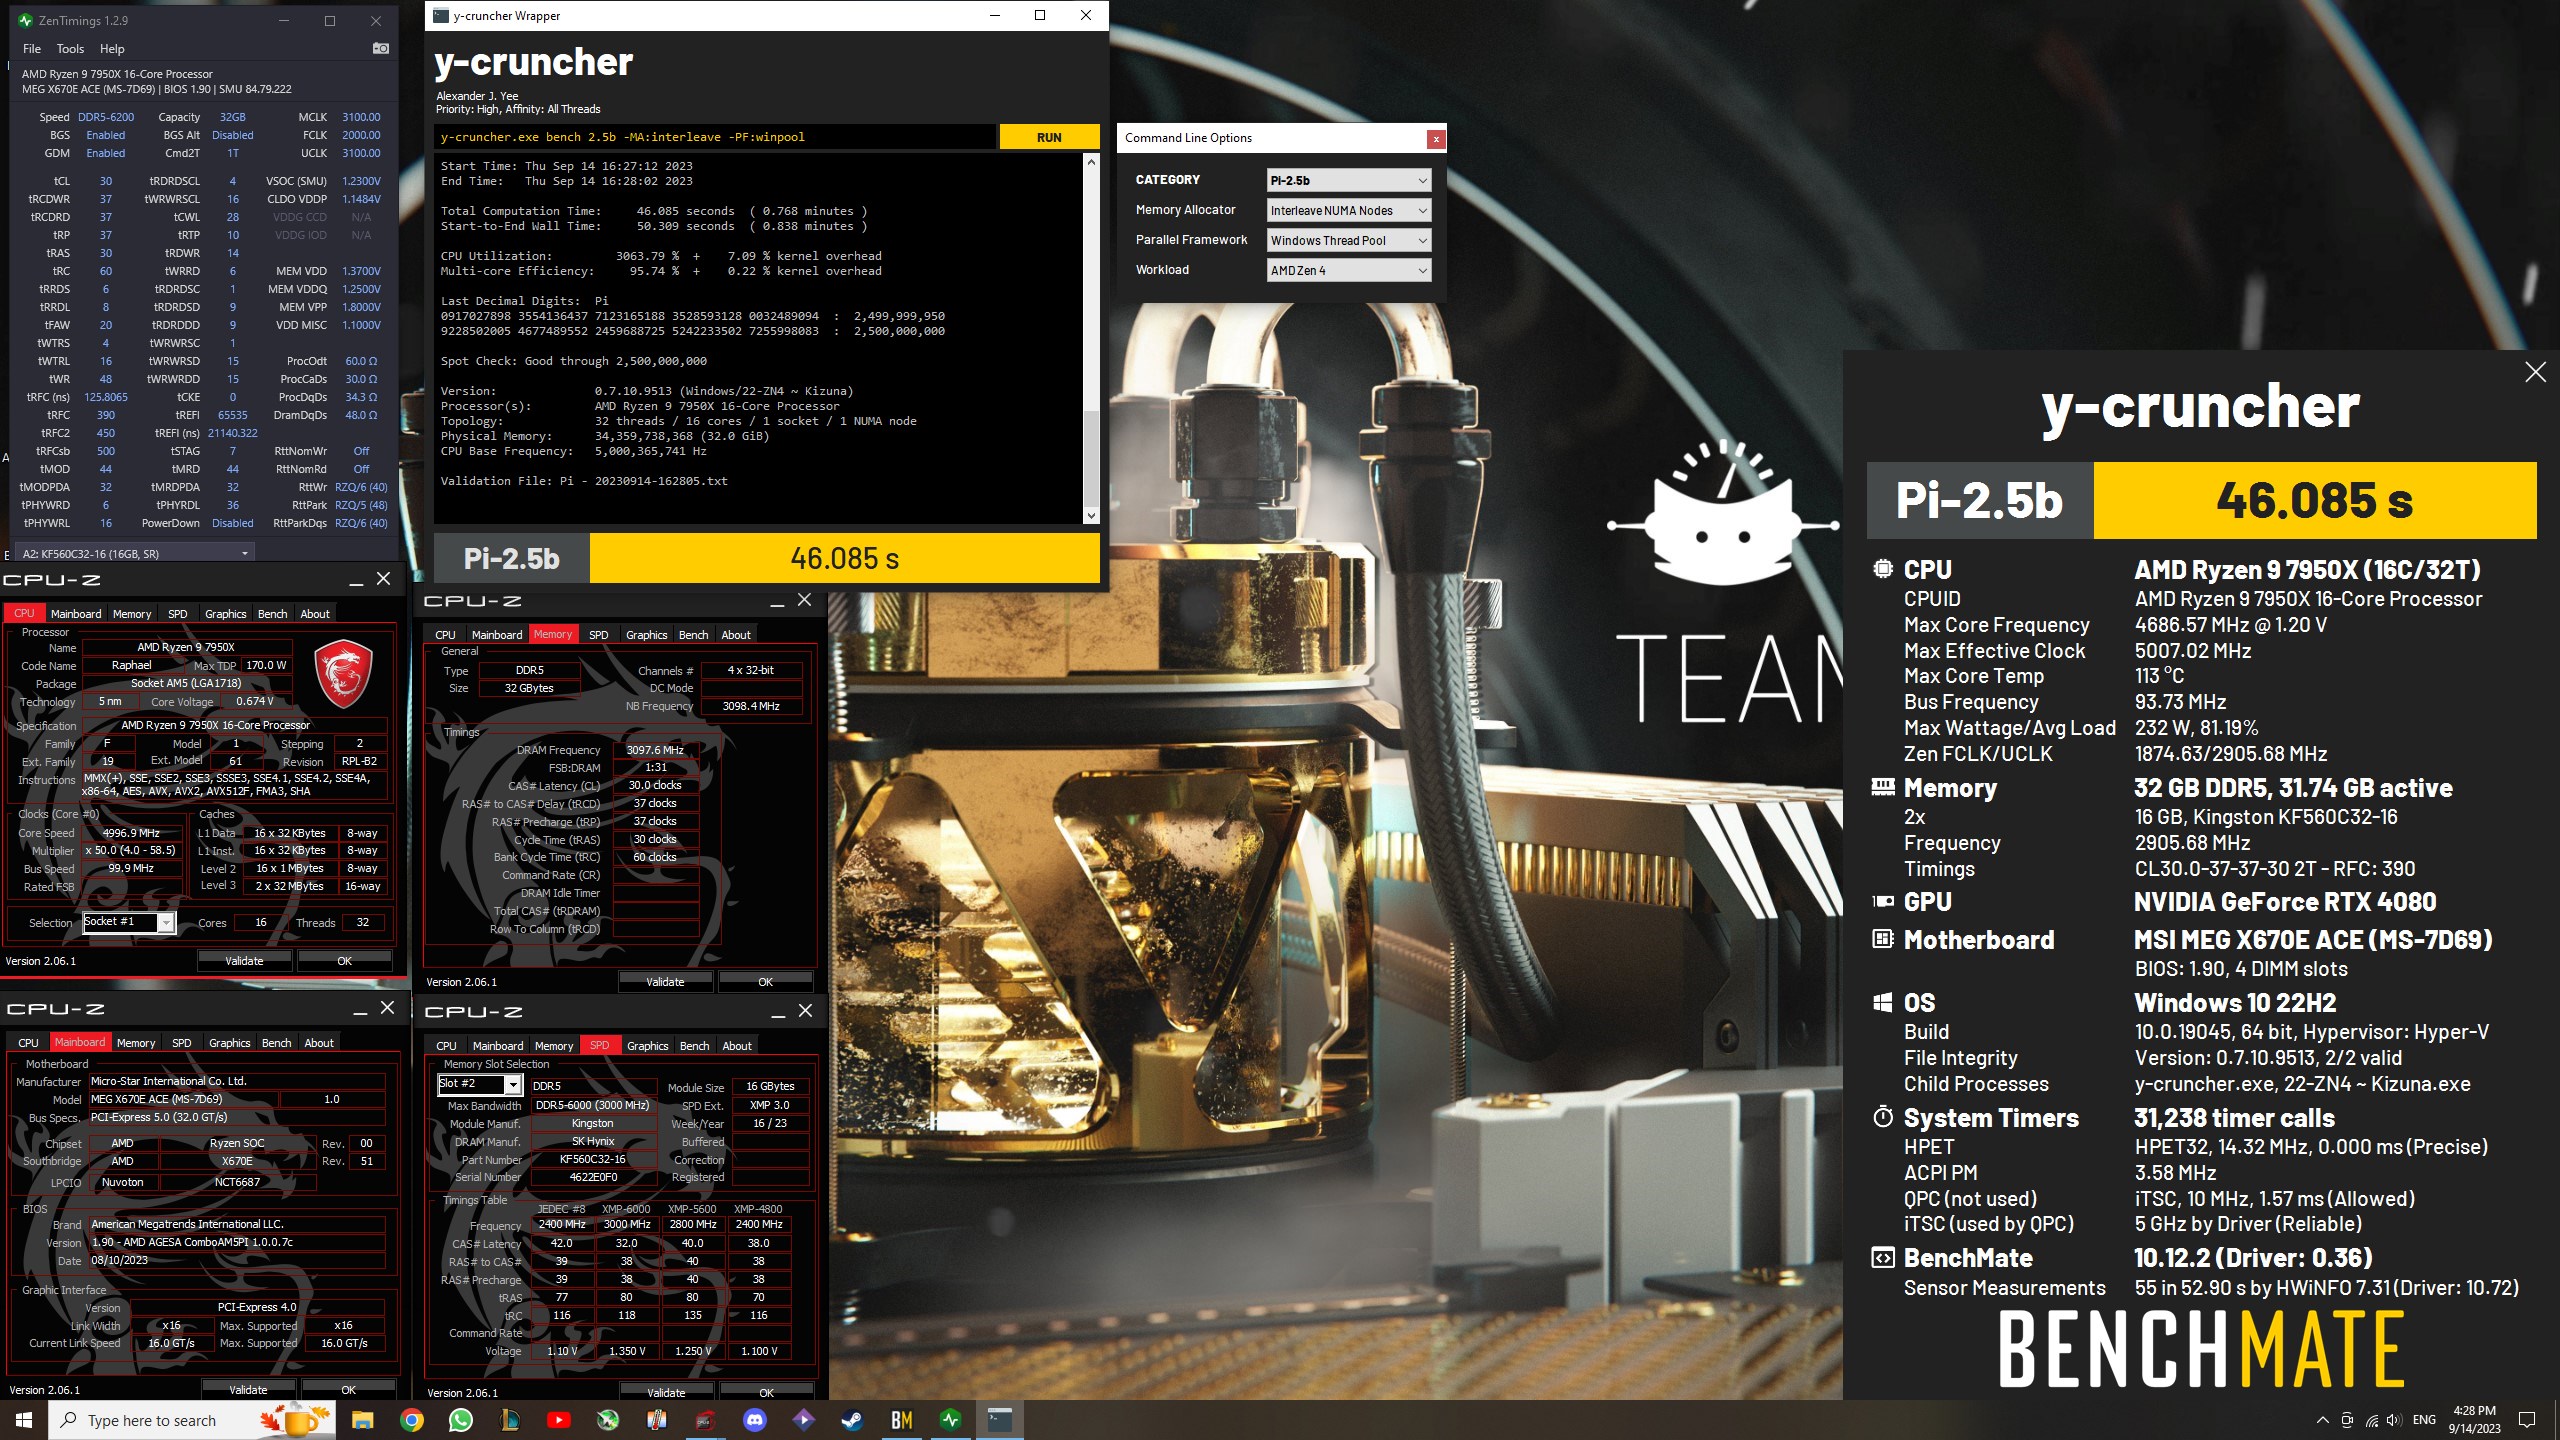This screenshot has height=1440, width=2560.
Task: Click Validate in the CPU-Z SPD window
Action: [x=666, y=1393]
